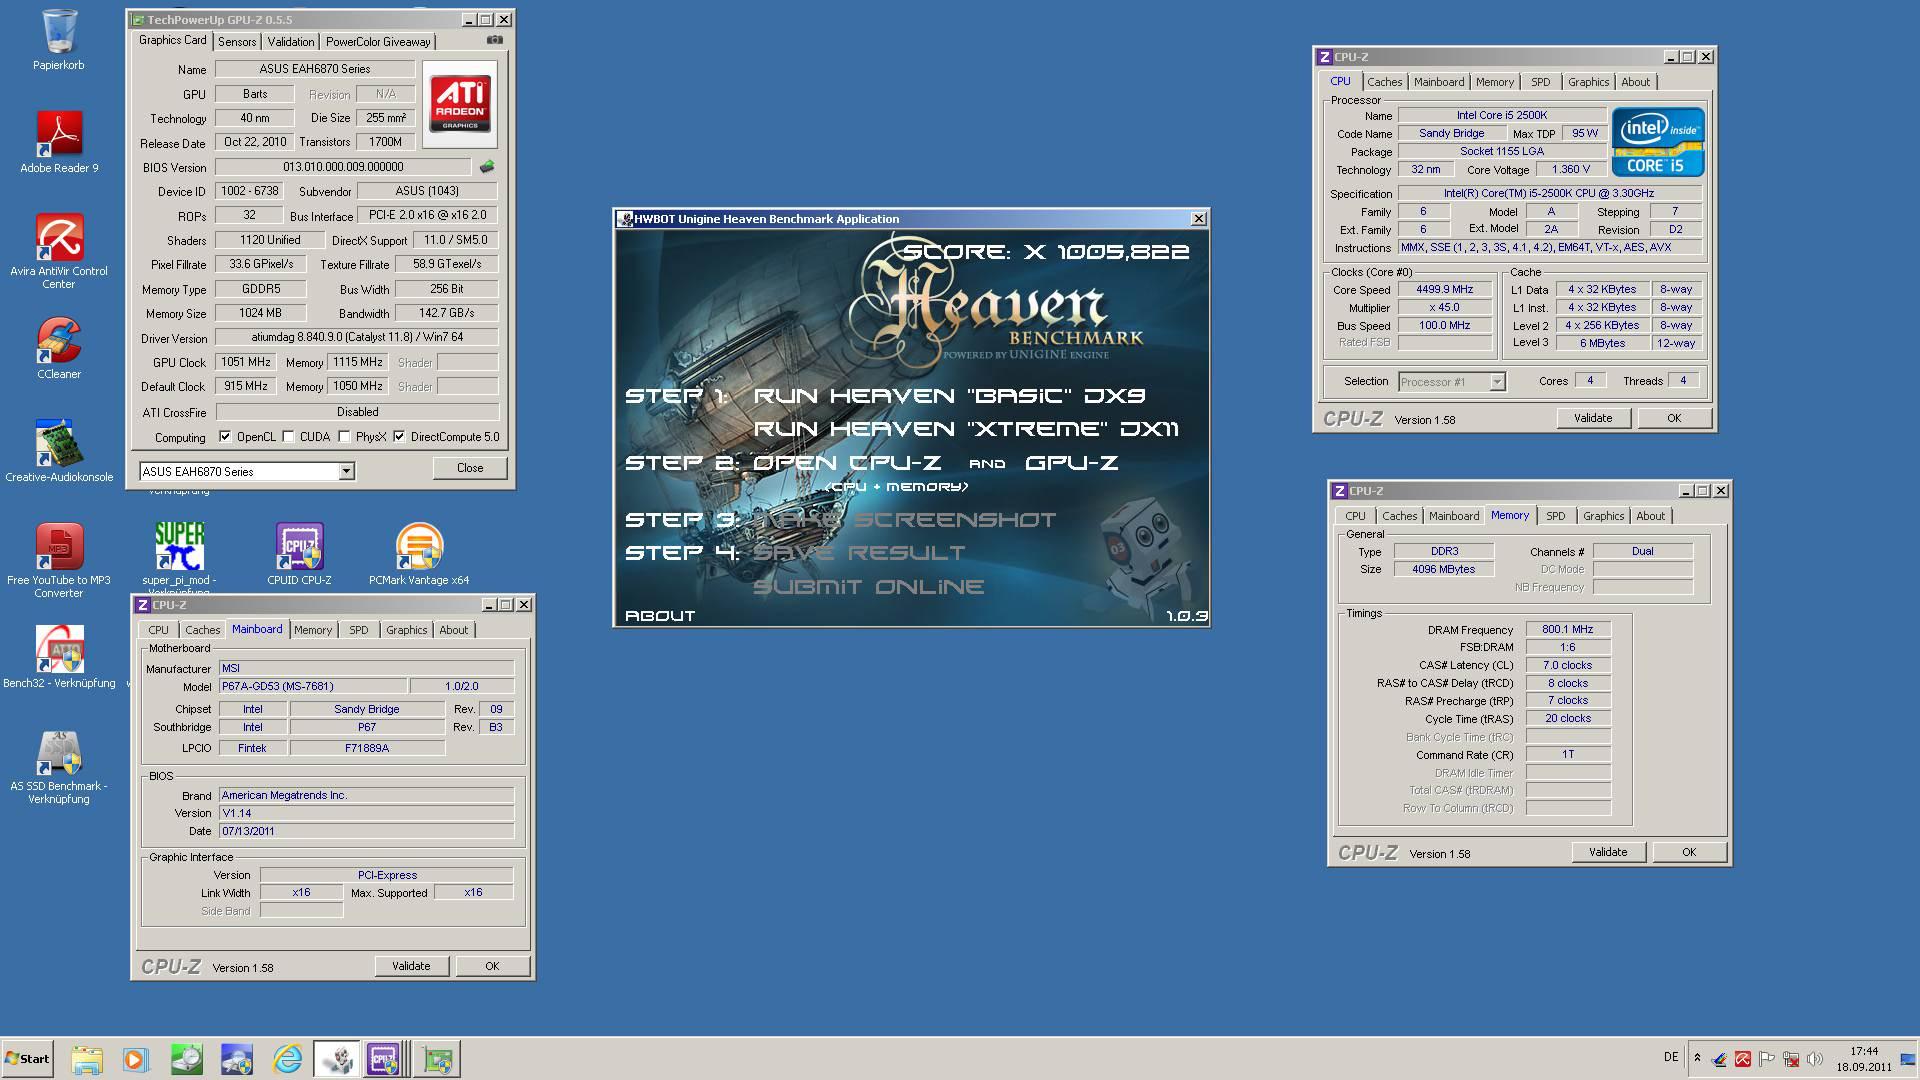Click About in Heaven Benchmark window
The width and height of the screenshot is (1920, 1080).
pos(660,616)
